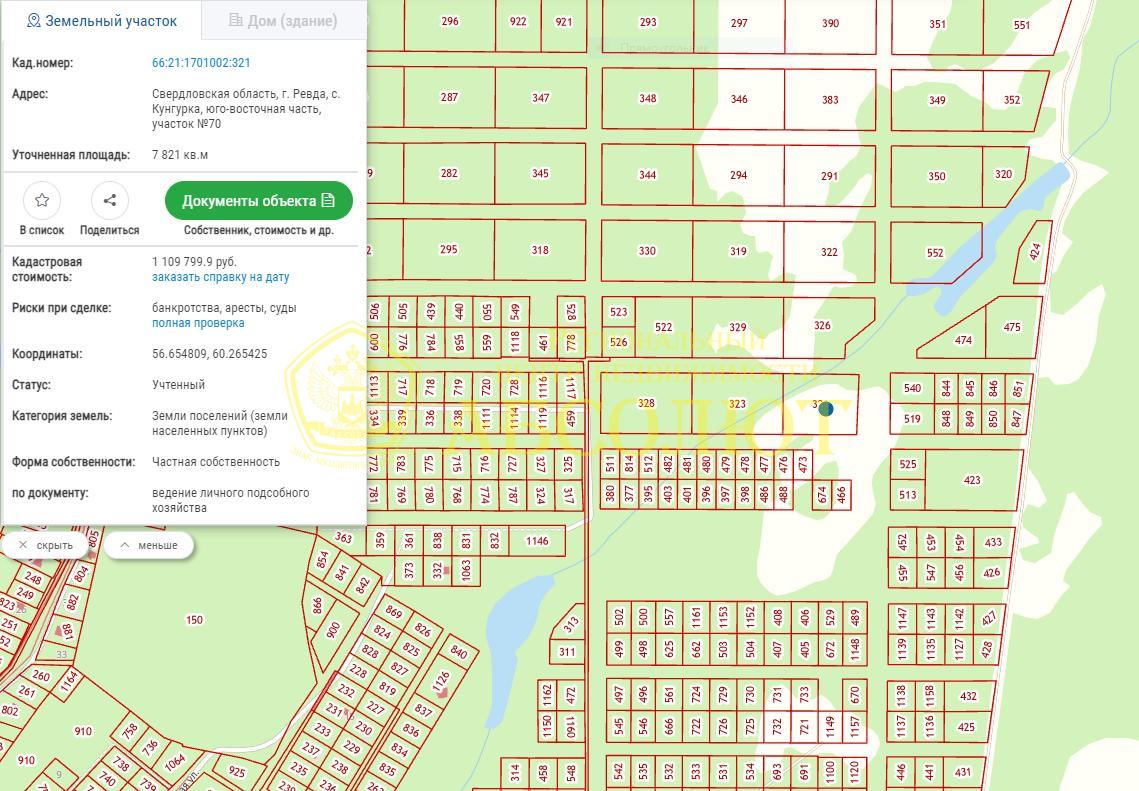Select parcel 513 on map
This screenshot has height=791, width=1139.
click(907, 495)
